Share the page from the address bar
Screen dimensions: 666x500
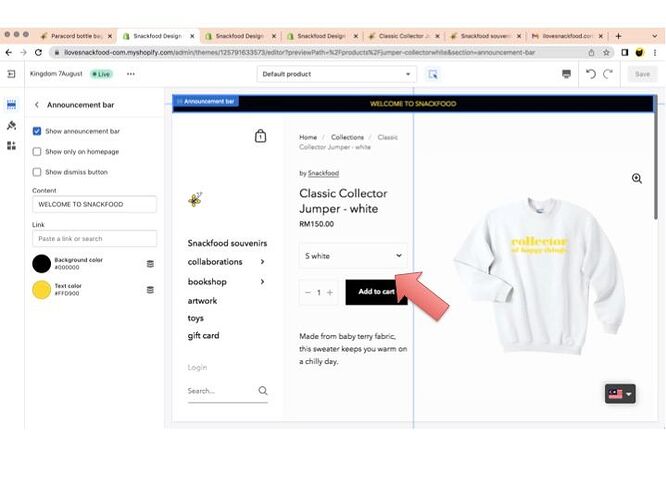pyautogui.click(x=591, y=52)
